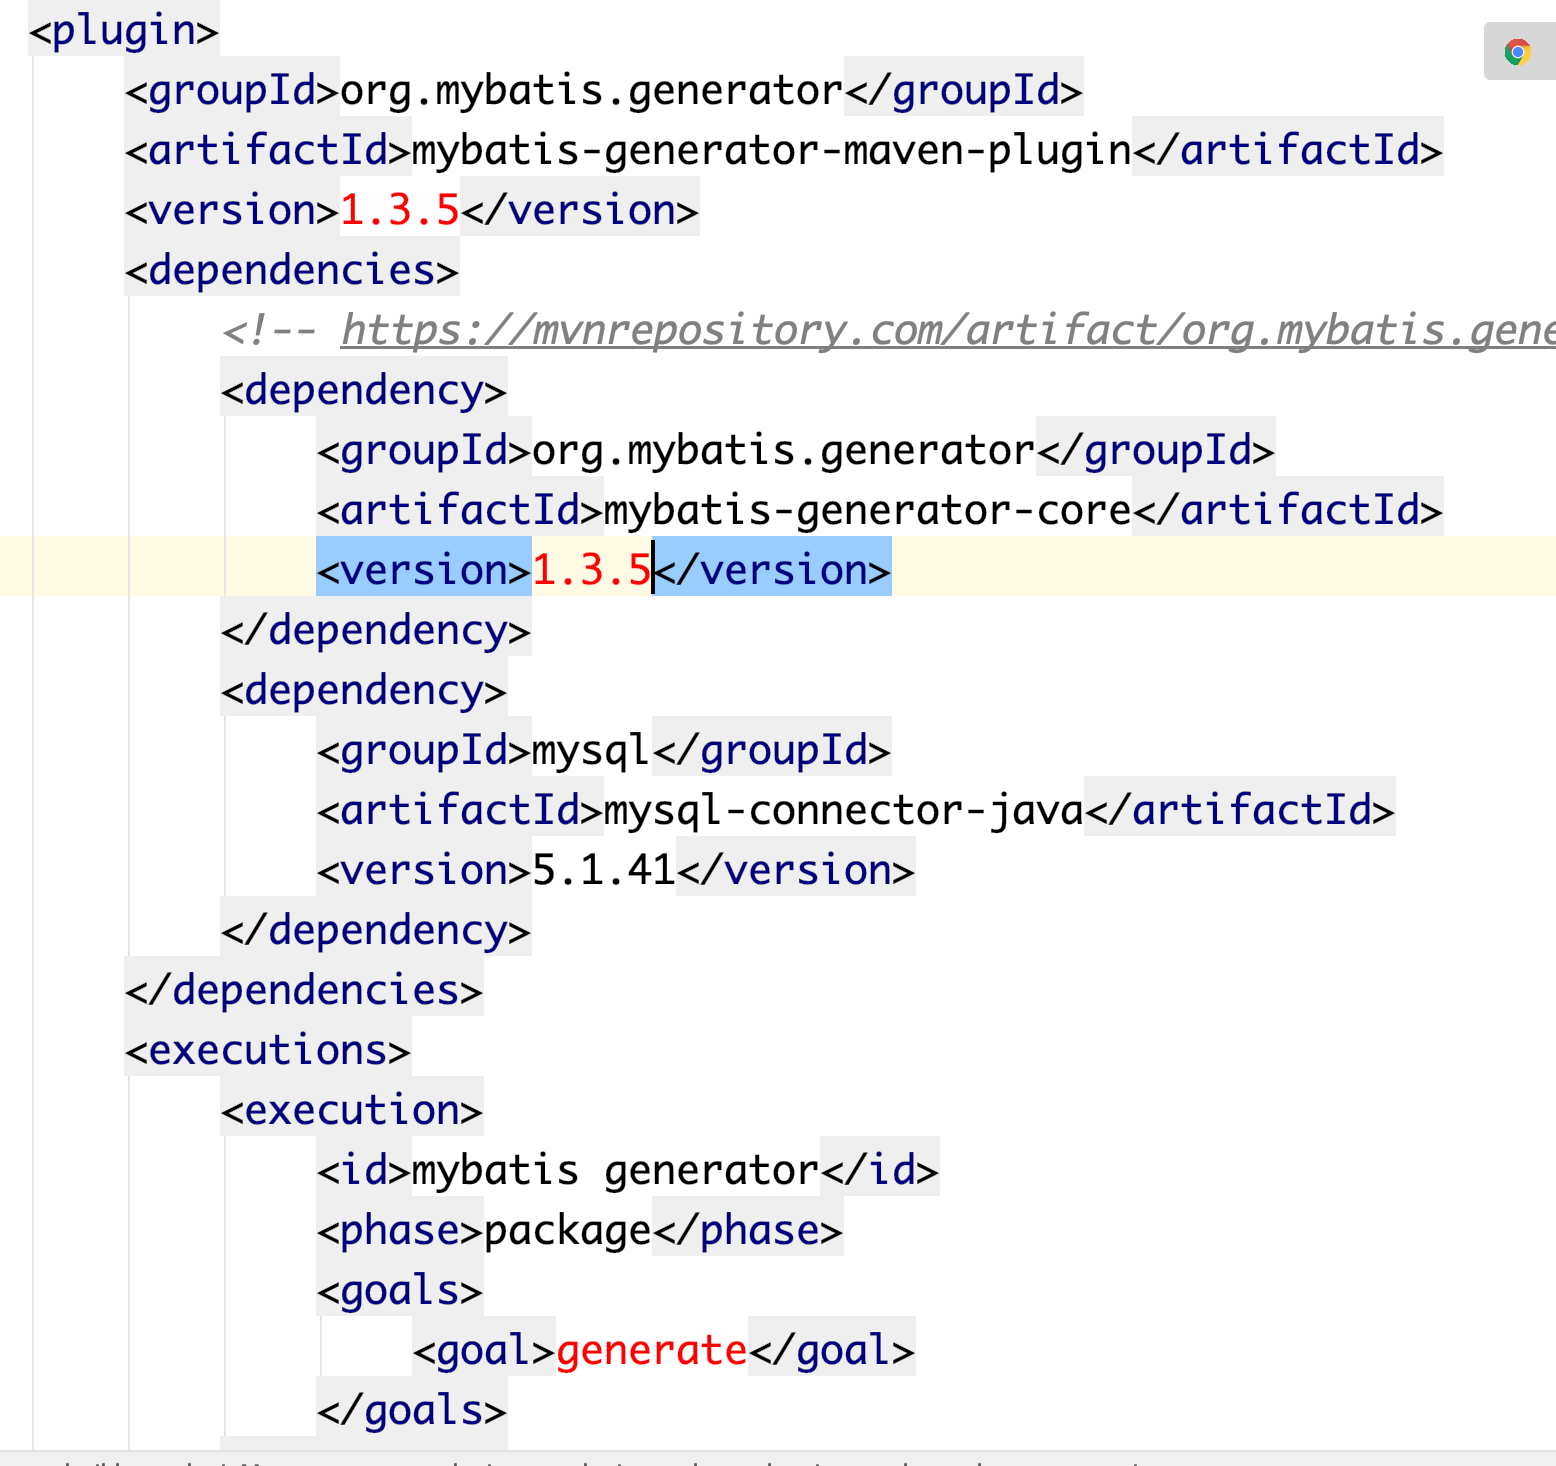Screen dimensions: 1556x1466
Task: Click the second opening dependency tag
Action: click(364, 691)
